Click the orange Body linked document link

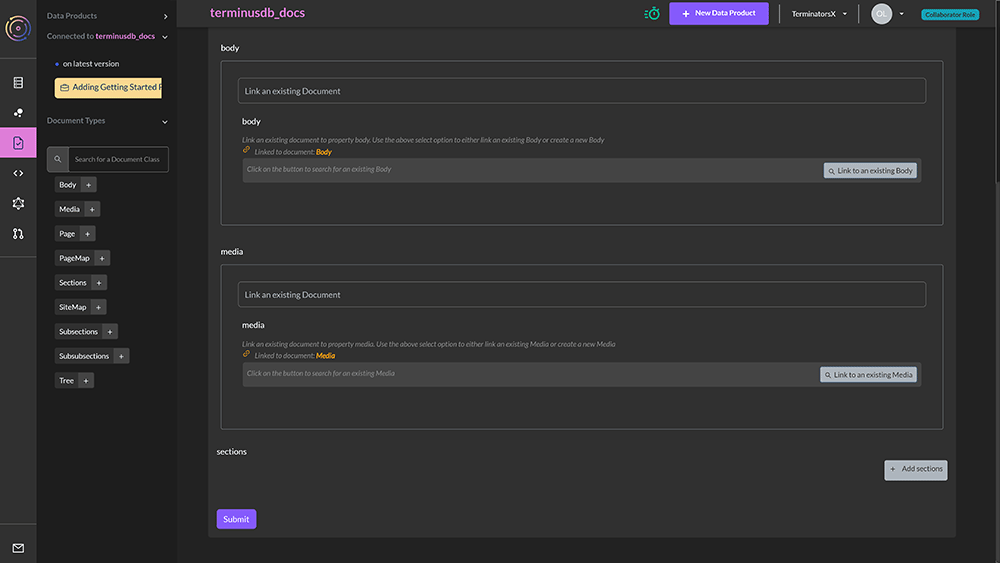click(324, 152)
